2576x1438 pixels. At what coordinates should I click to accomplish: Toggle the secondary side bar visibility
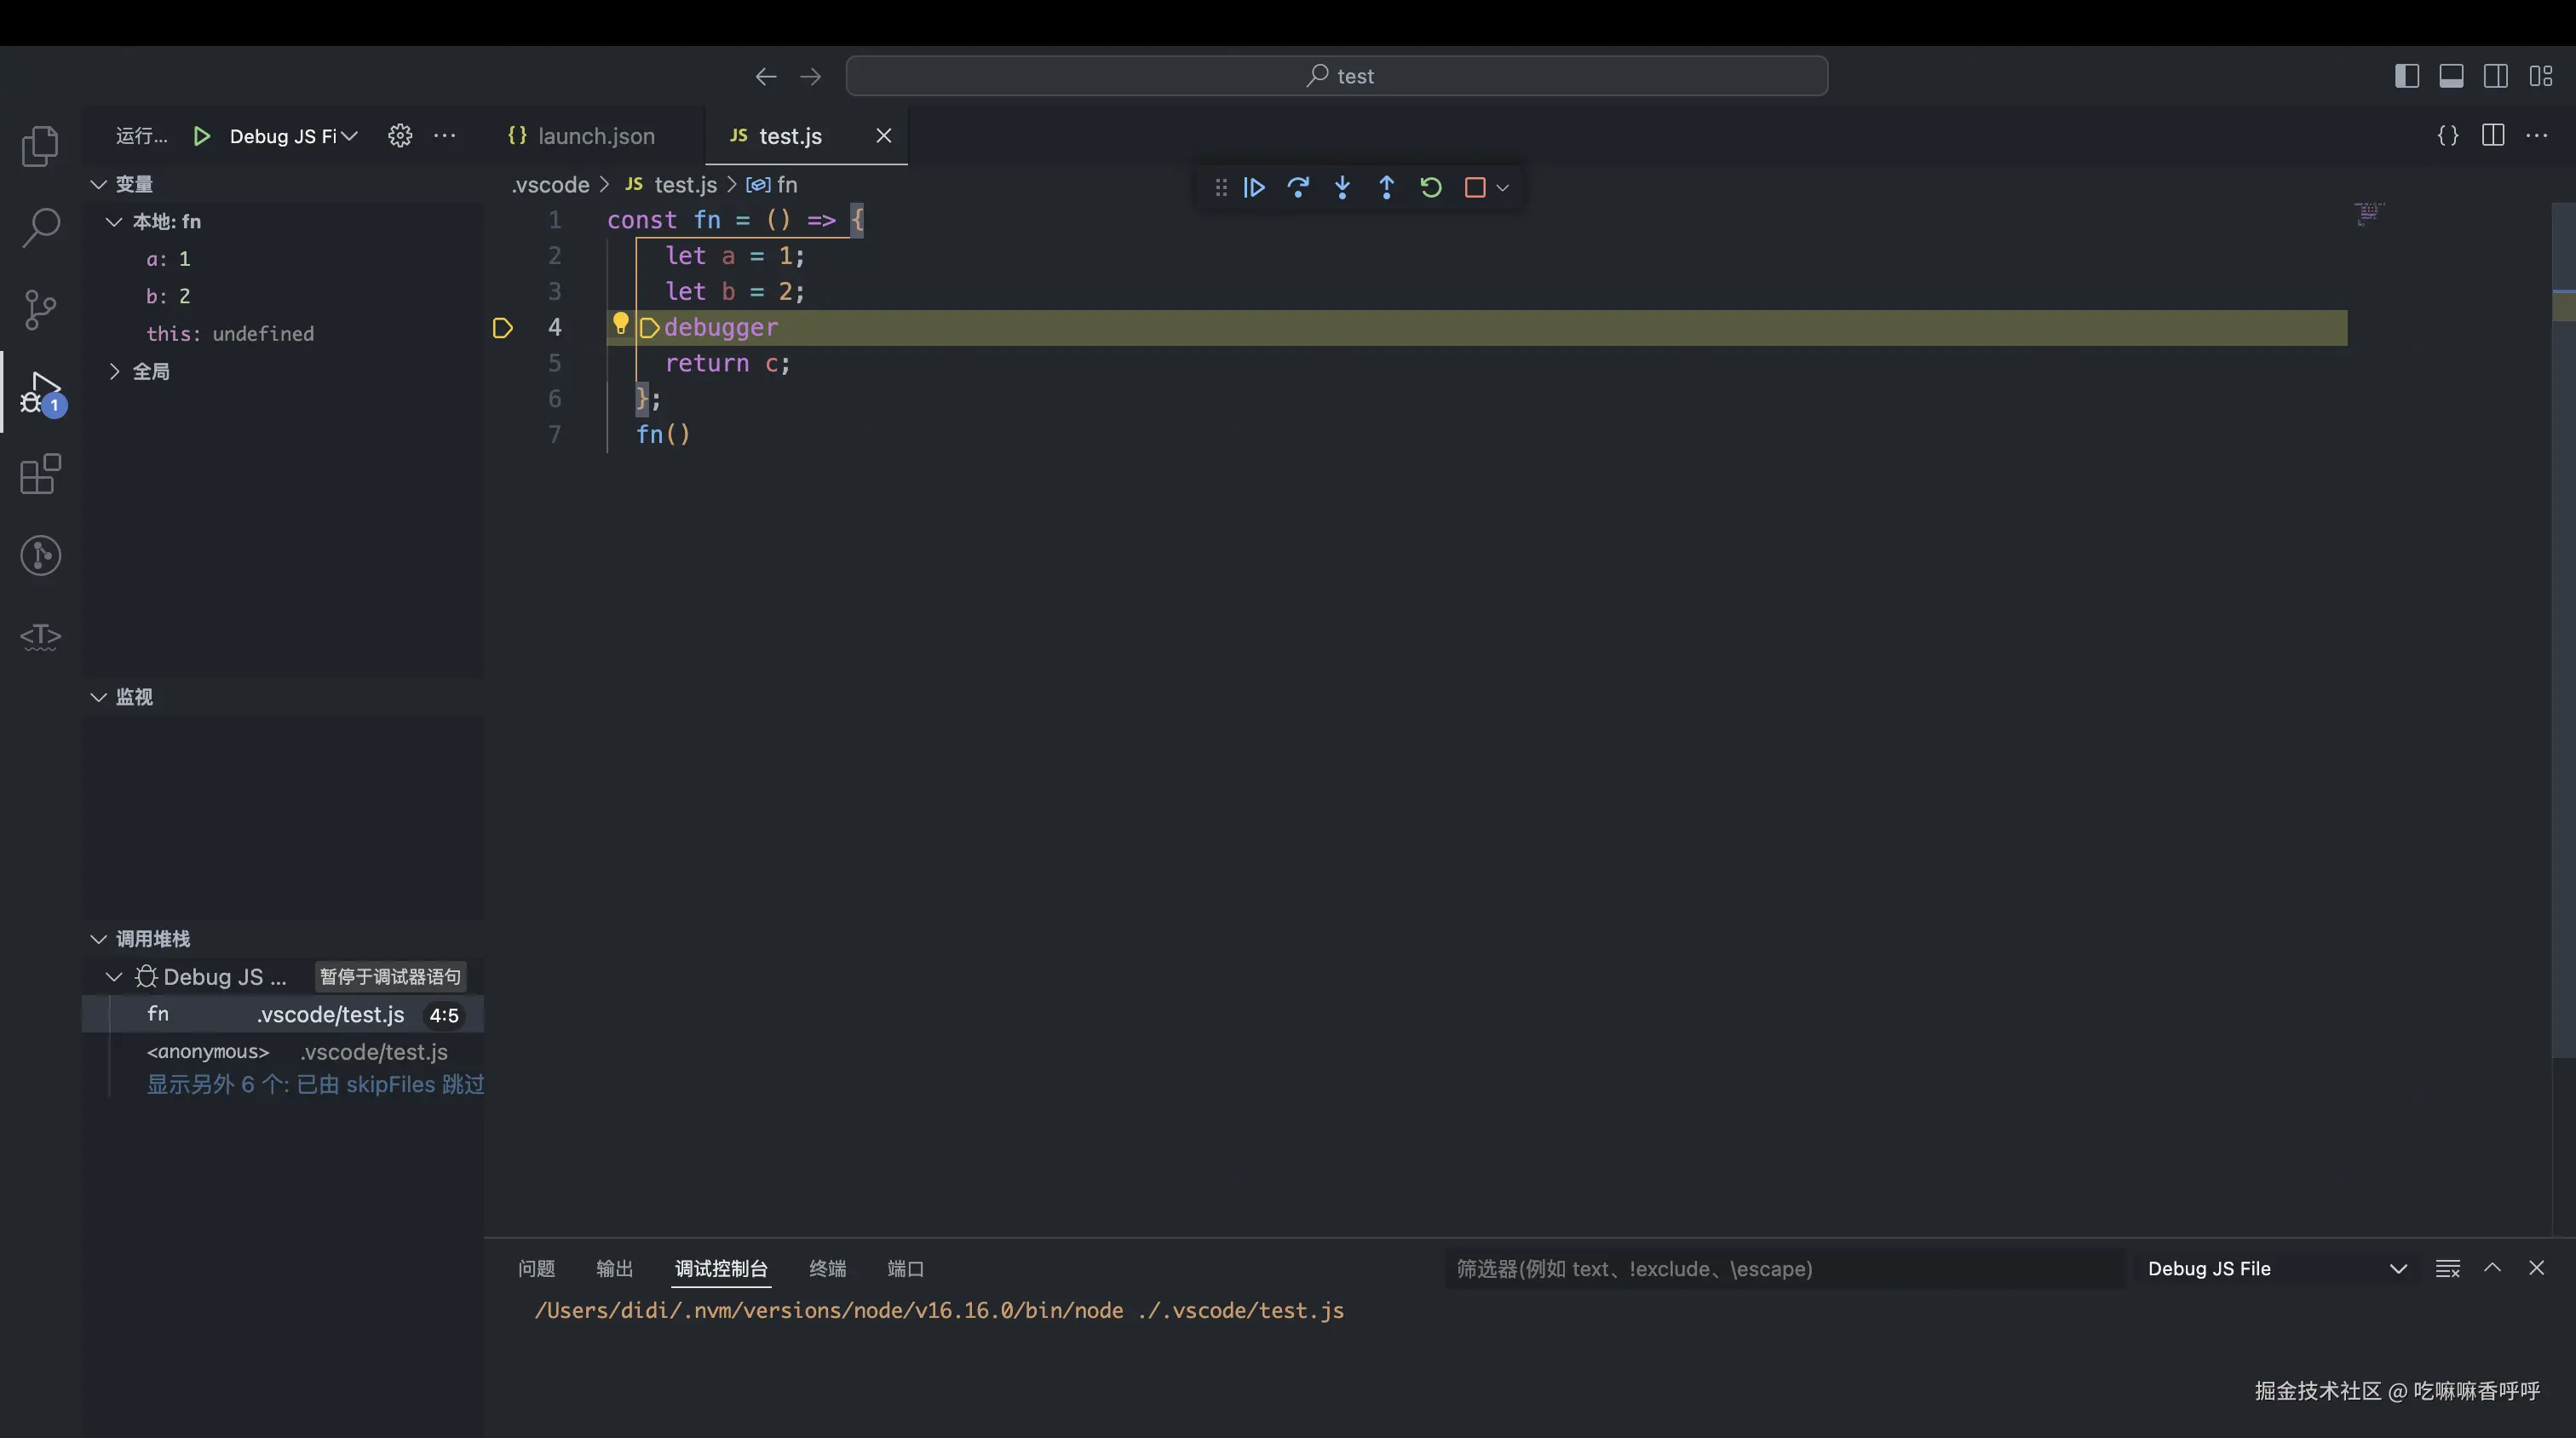[2496, 76]
